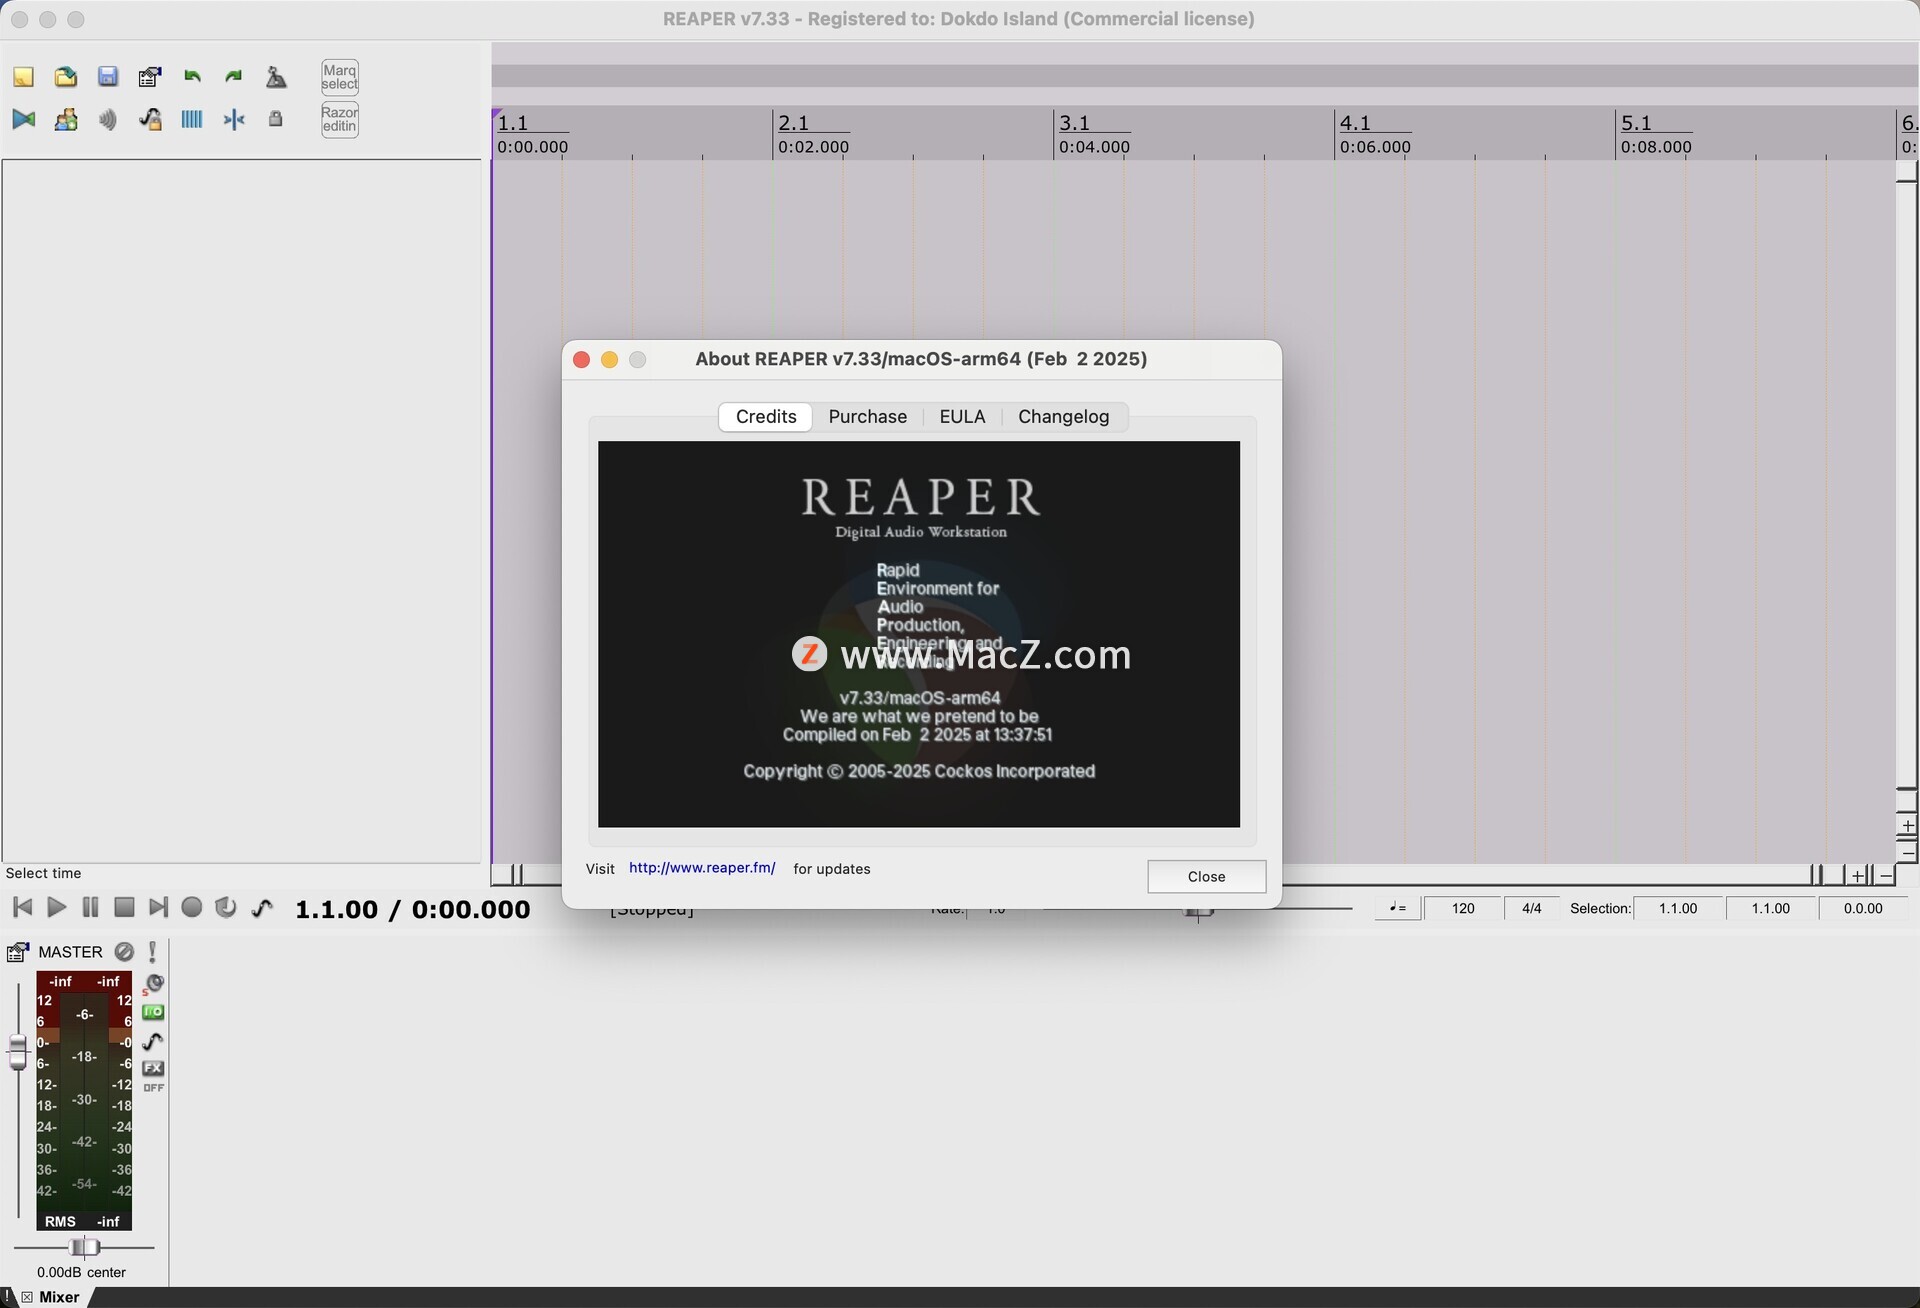Close the Mixer tab via small x
Screen dimensions: 1920x1308
(x=26, y=1297)
